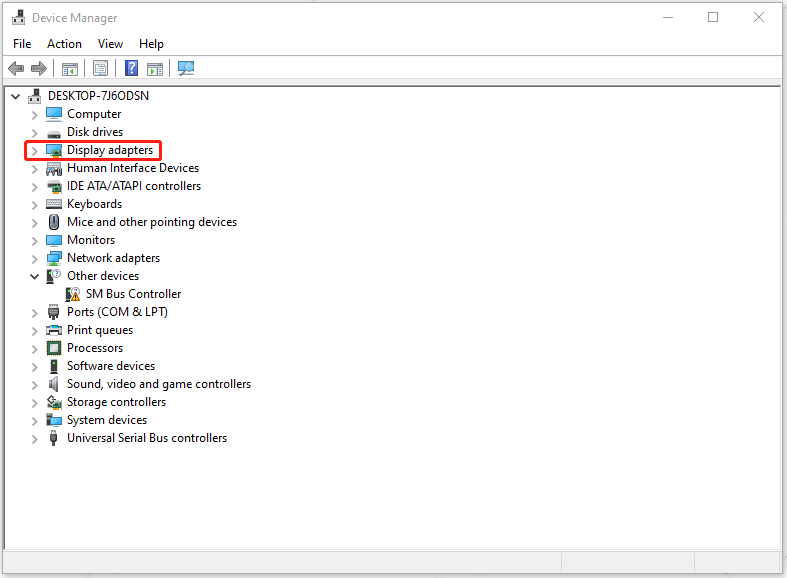The image size is (787, 578).
Task: Expand the Human Interface Devices category
Action: (34, 169)
